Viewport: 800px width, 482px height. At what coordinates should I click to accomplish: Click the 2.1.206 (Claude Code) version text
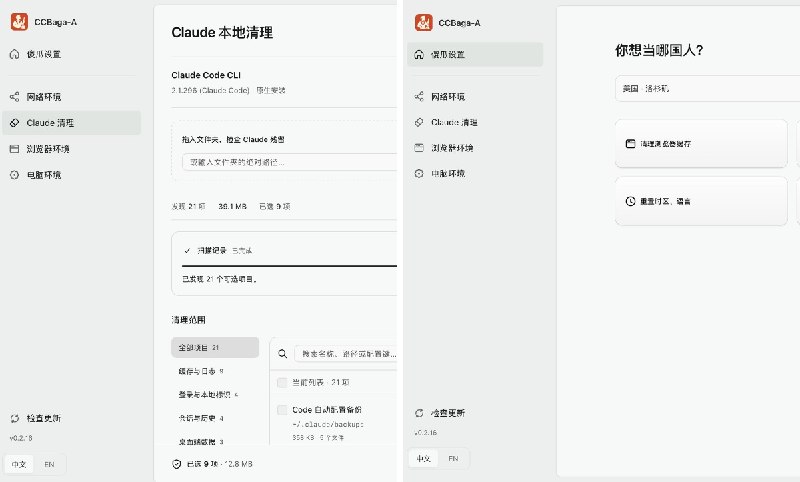tap(210, 90)
